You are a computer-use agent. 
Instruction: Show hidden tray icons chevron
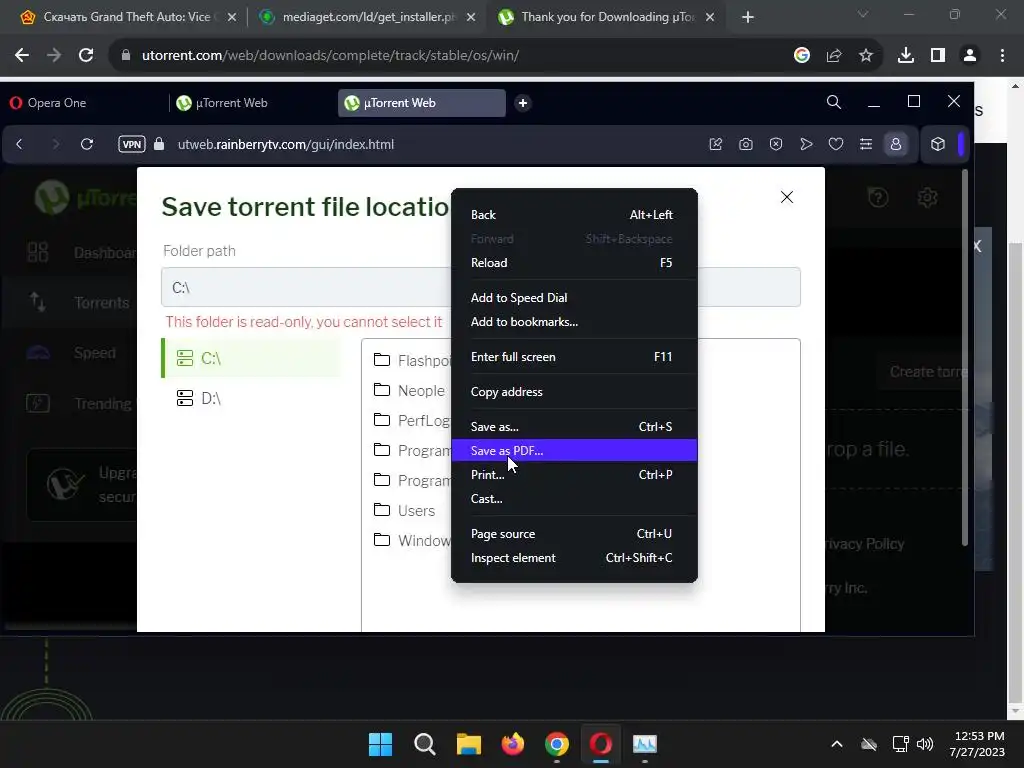point(837,744)
